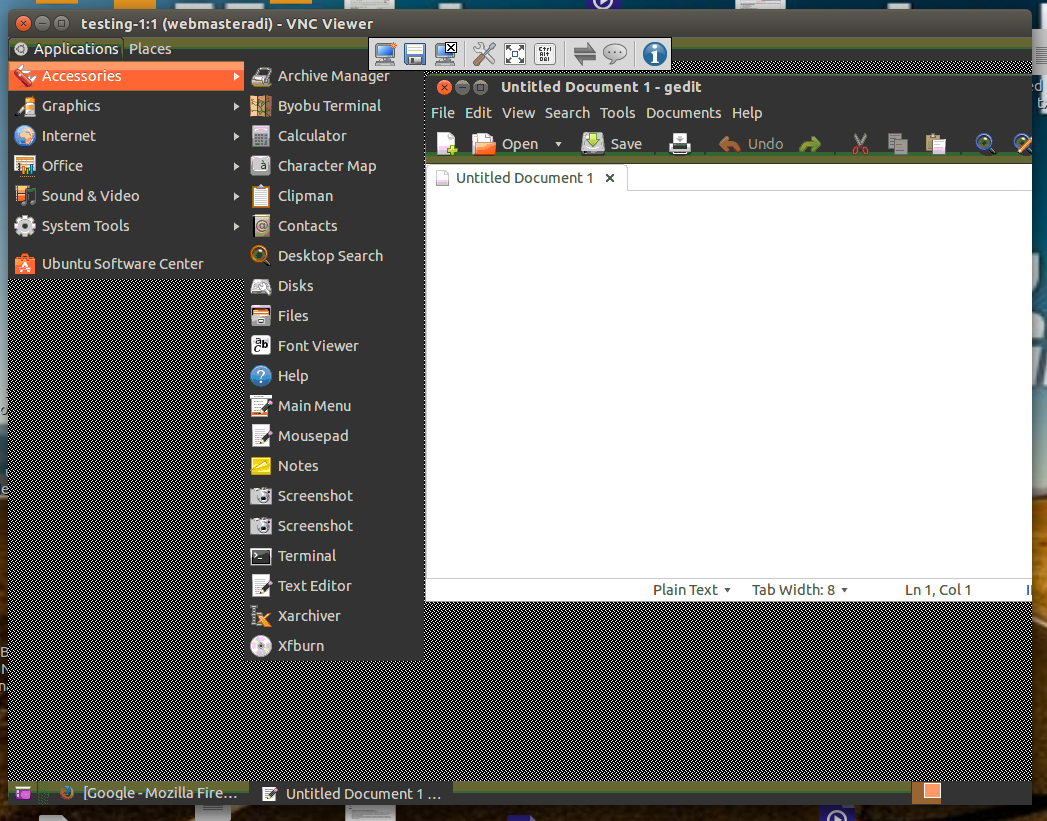Click Open button in gedit toolbar
Viewport: 1047px width, 821px height.
pos(505,144)
